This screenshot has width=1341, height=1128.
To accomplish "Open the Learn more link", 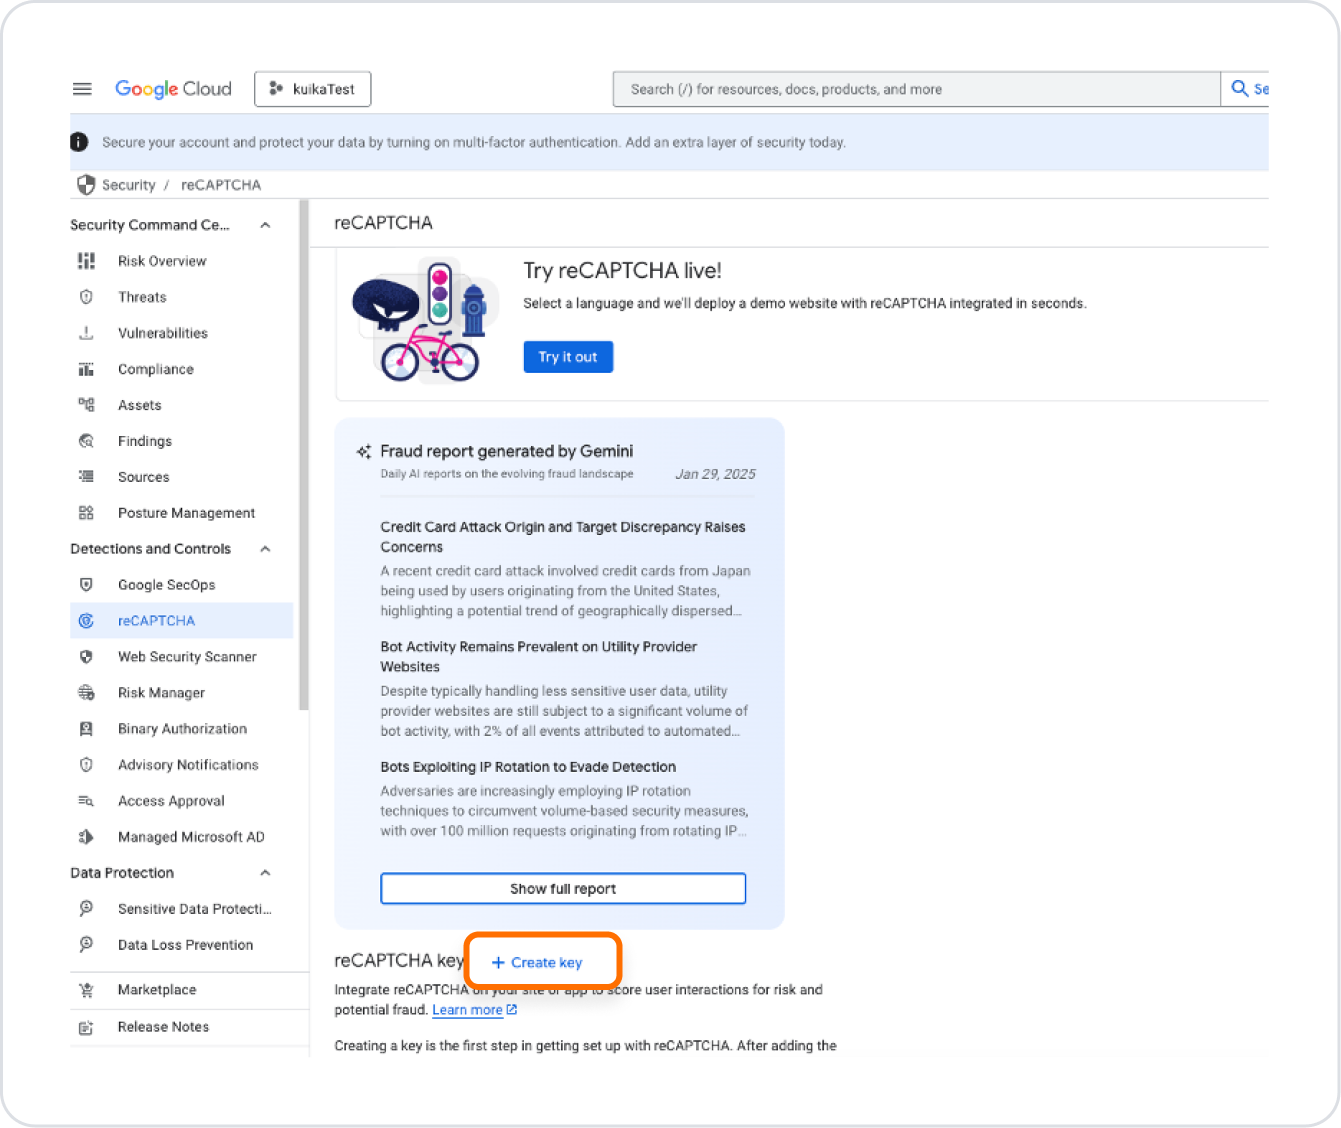I will coord(474,1010).
